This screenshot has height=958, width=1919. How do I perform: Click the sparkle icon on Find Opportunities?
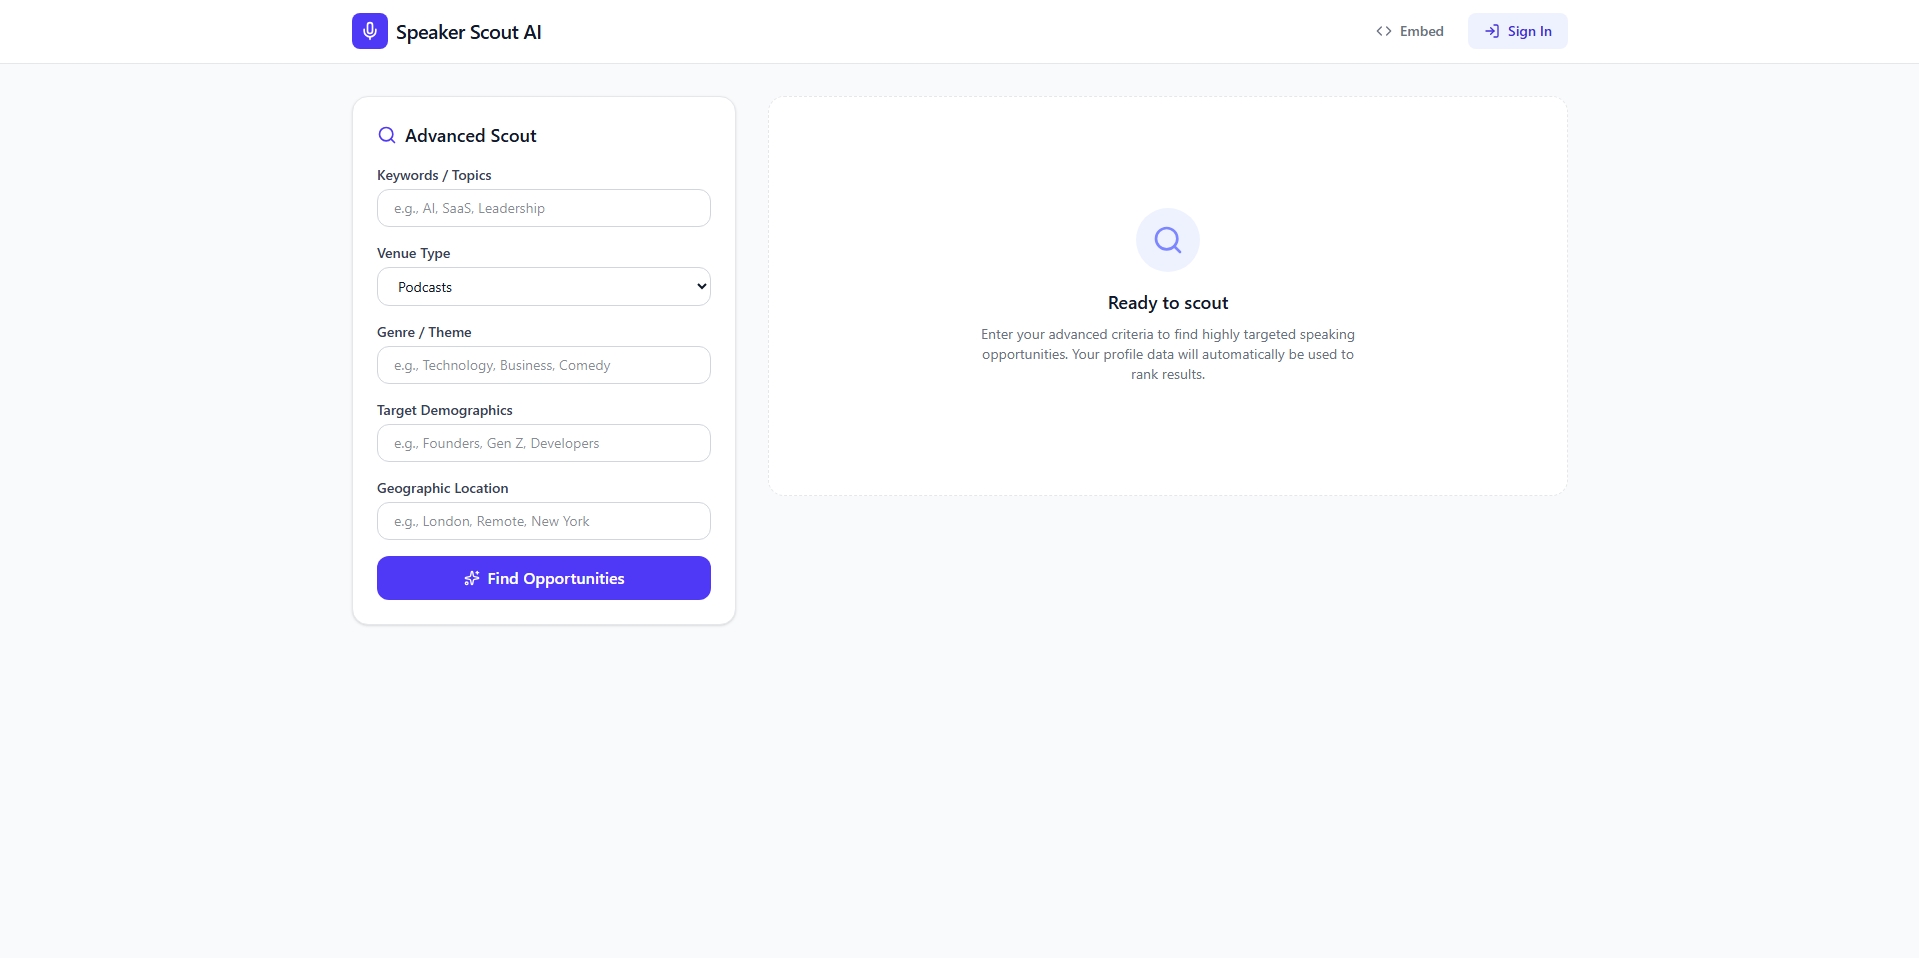[x=472, y=578]
